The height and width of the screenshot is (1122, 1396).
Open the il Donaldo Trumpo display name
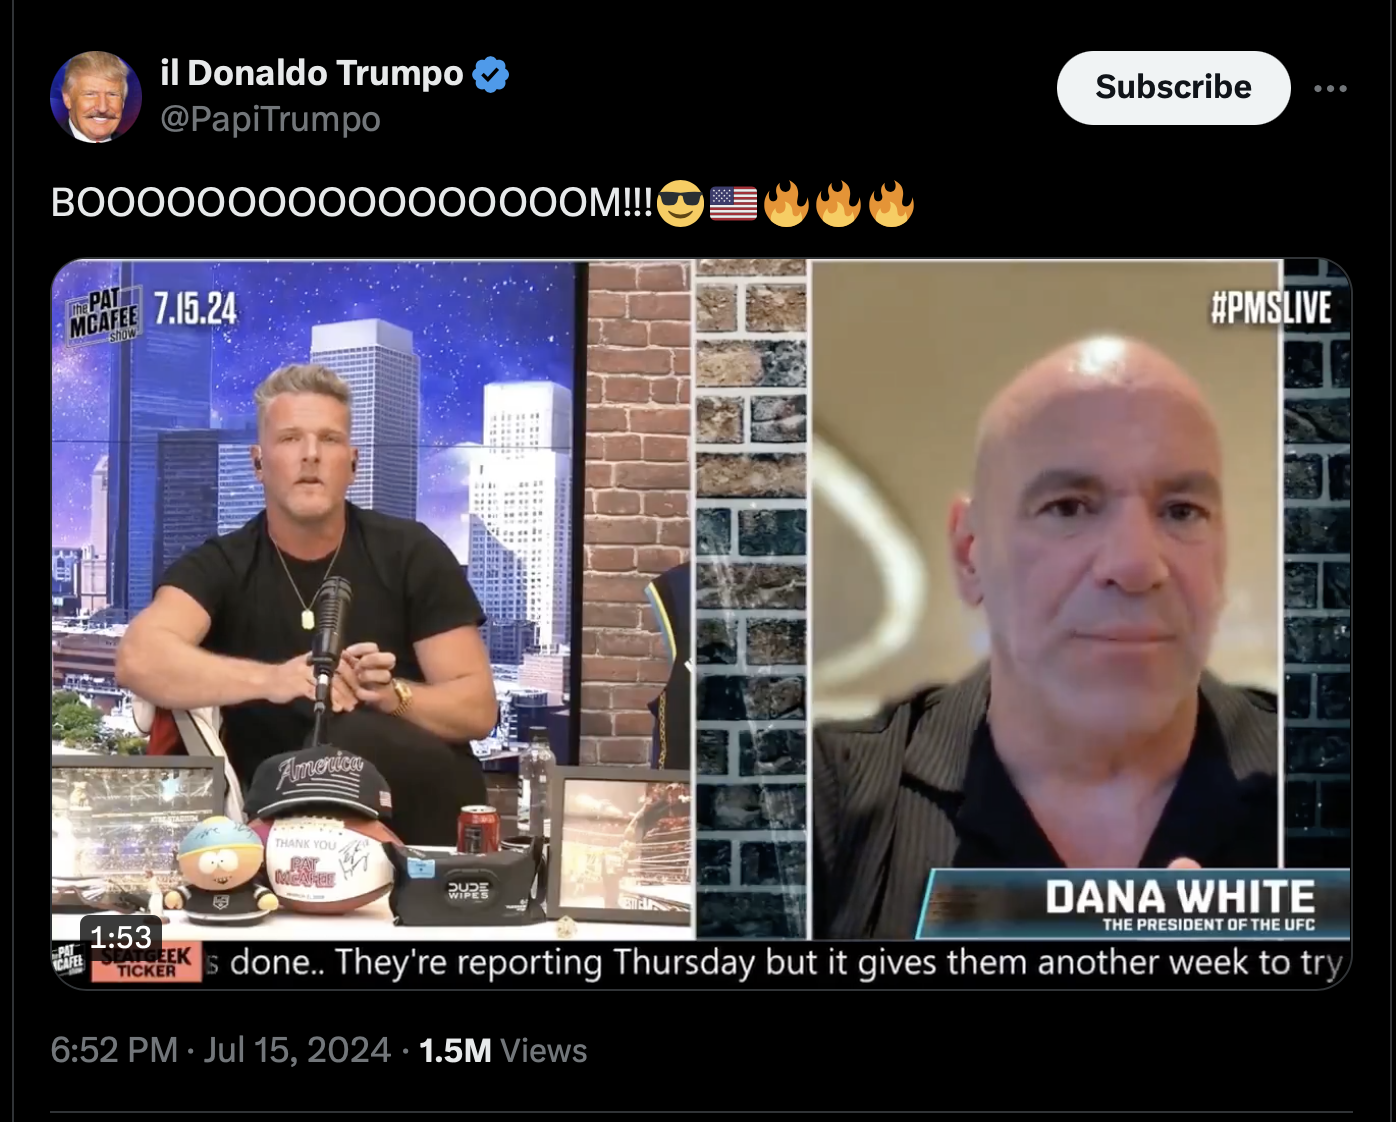coord(311,73)
